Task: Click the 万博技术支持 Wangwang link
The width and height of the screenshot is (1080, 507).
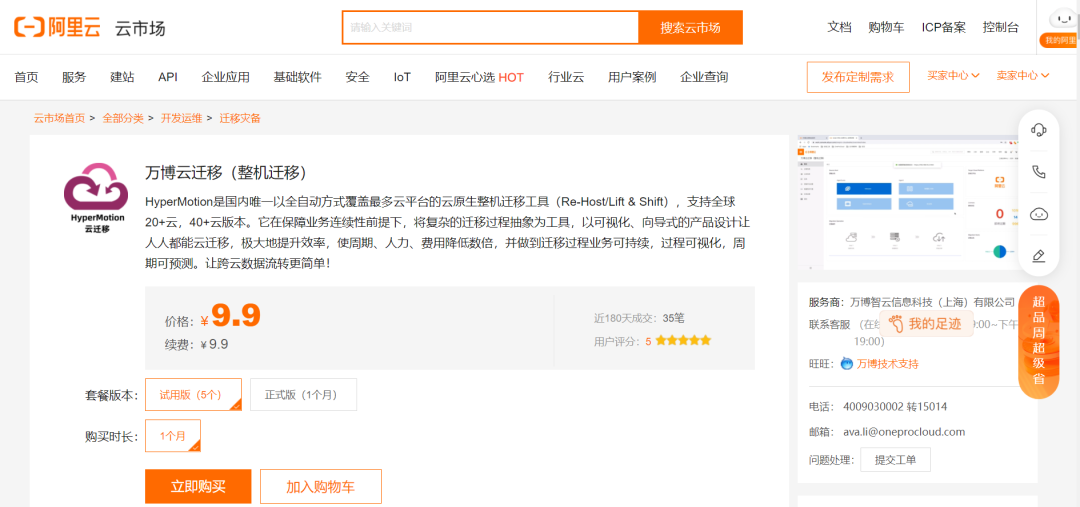Action: 888,364
